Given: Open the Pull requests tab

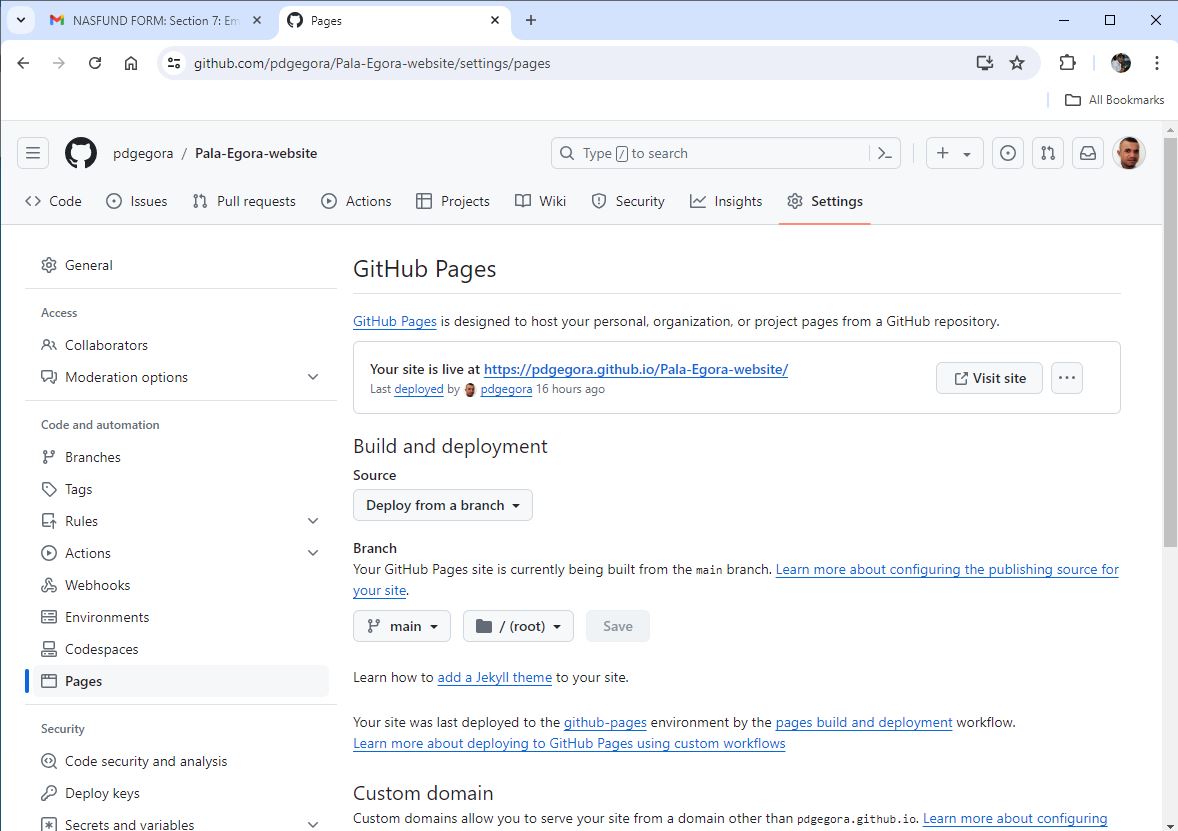Looking at the screenshot, I should (x=244, y=201).
